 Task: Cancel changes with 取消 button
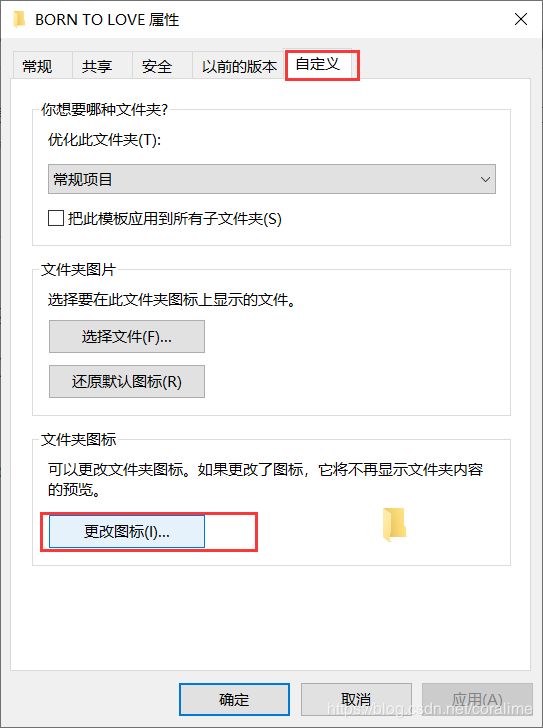(356, 699)
